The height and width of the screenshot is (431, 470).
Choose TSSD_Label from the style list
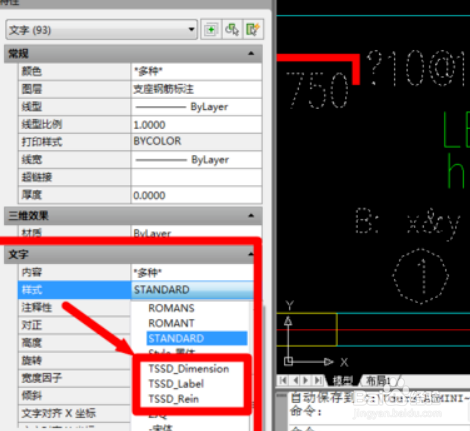click(176, 384)
